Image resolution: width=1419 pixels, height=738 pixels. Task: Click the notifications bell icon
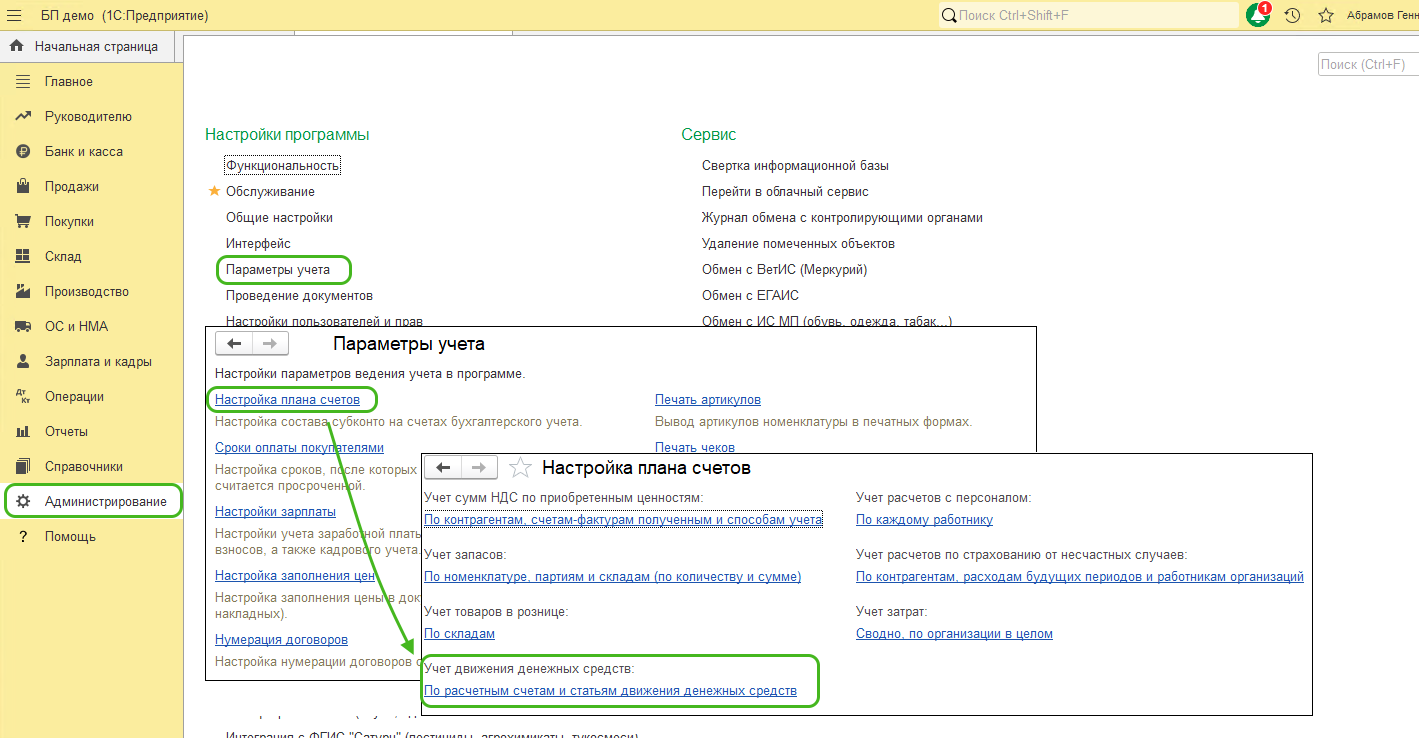1257,16
